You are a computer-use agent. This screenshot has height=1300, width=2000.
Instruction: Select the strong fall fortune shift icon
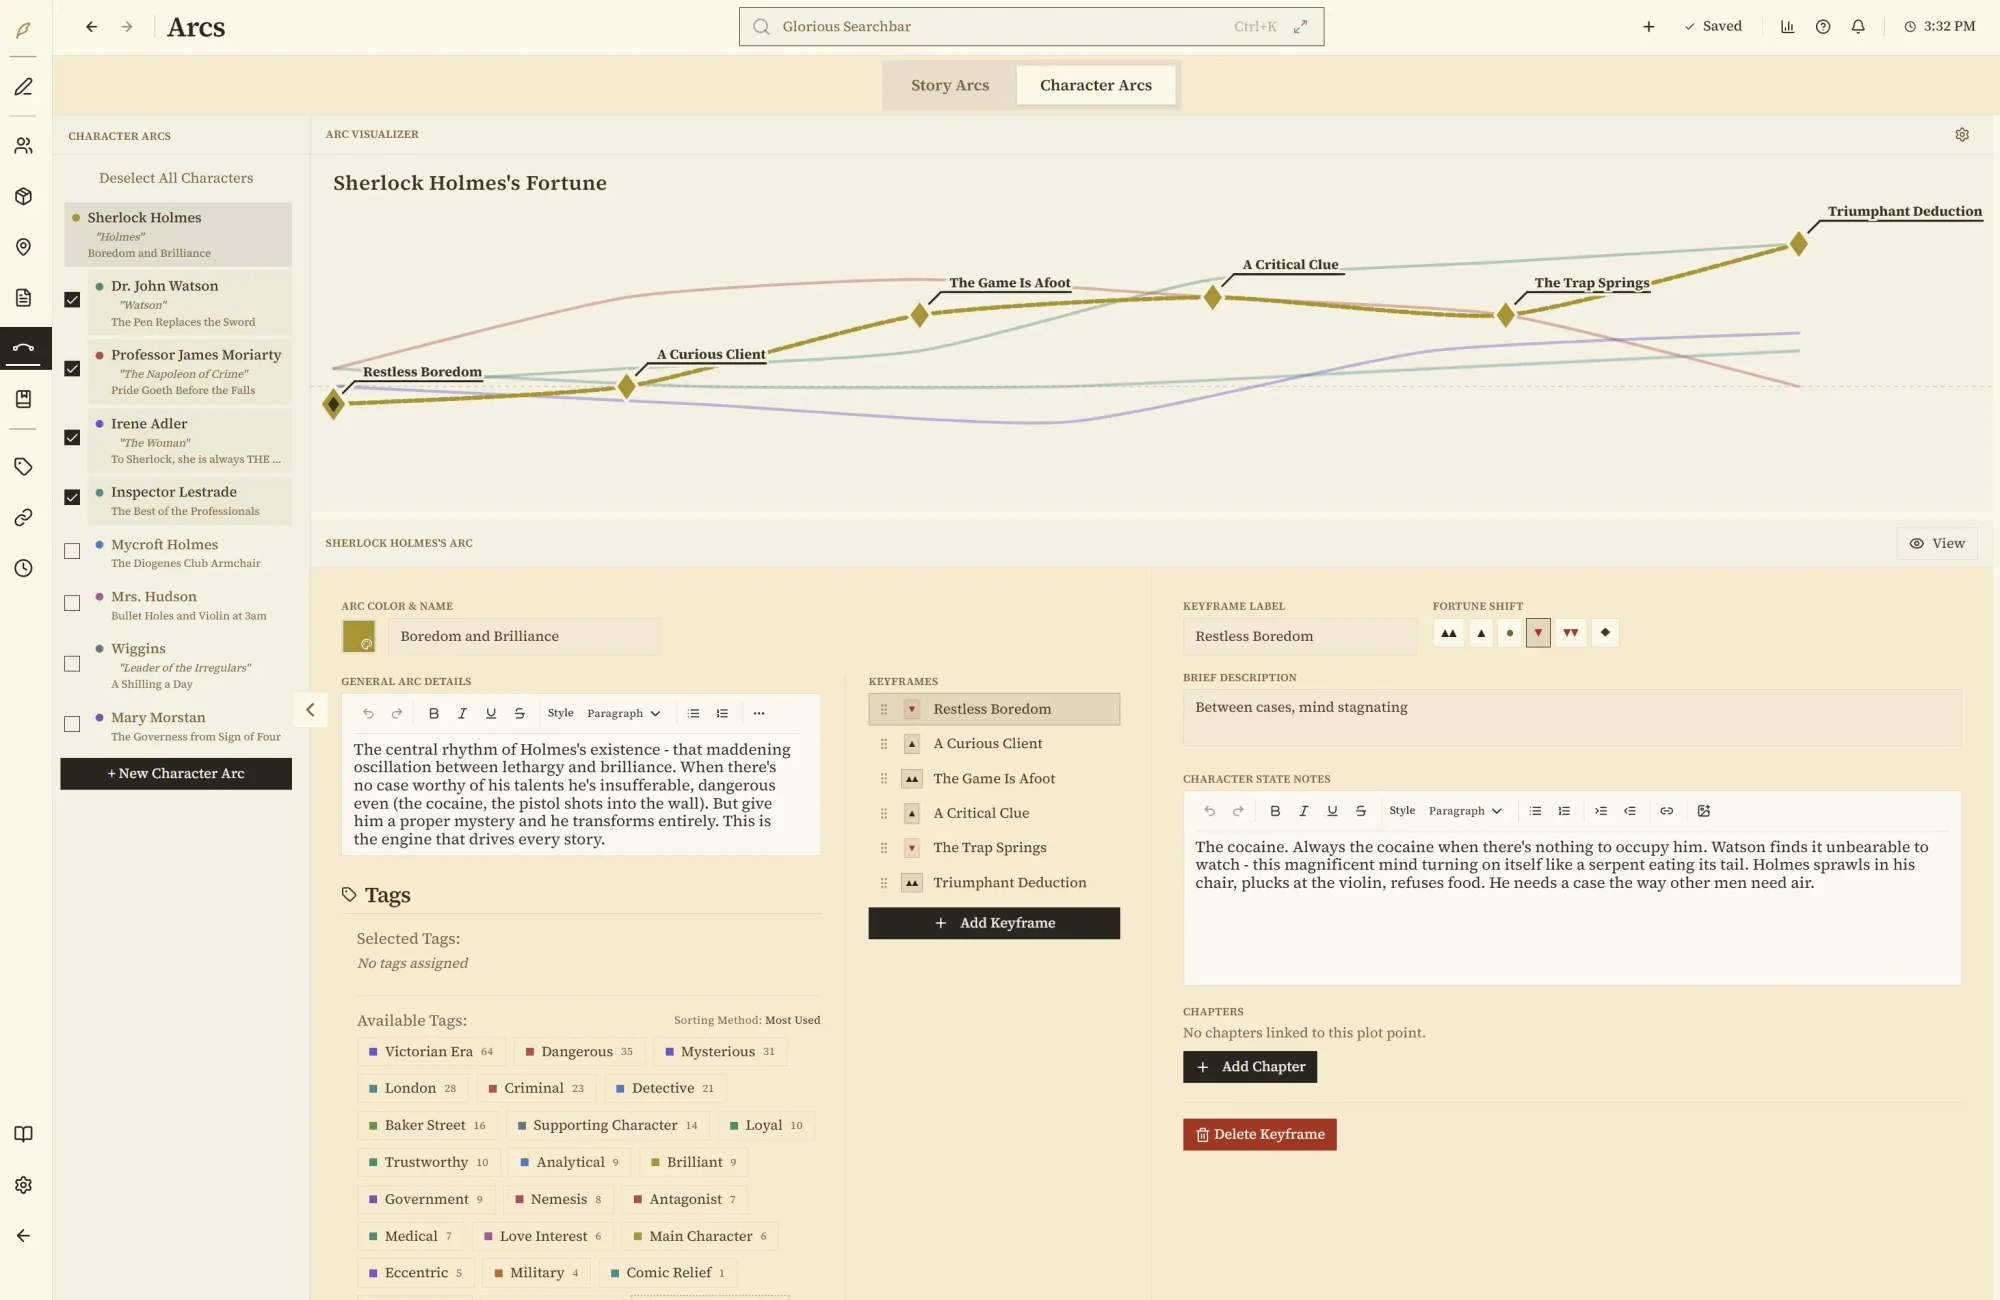click(x=1571, y=633)
